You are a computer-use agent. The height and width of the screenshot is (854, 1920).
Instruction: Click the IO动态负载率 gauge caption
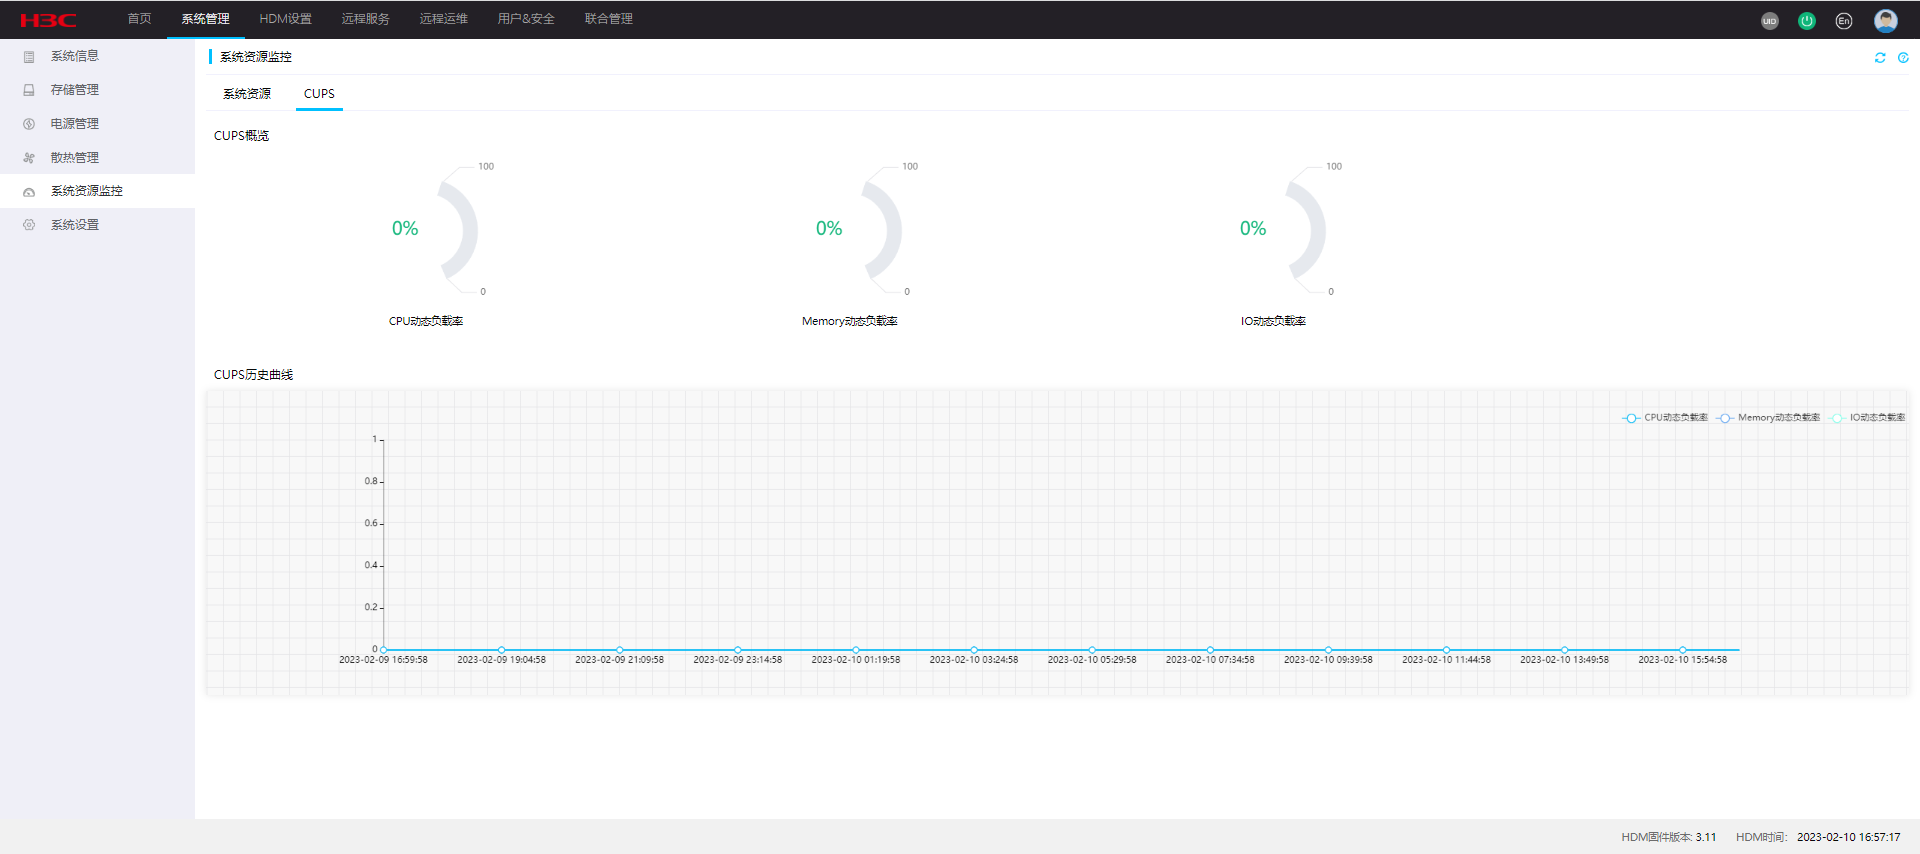[x=1274, y=321]
